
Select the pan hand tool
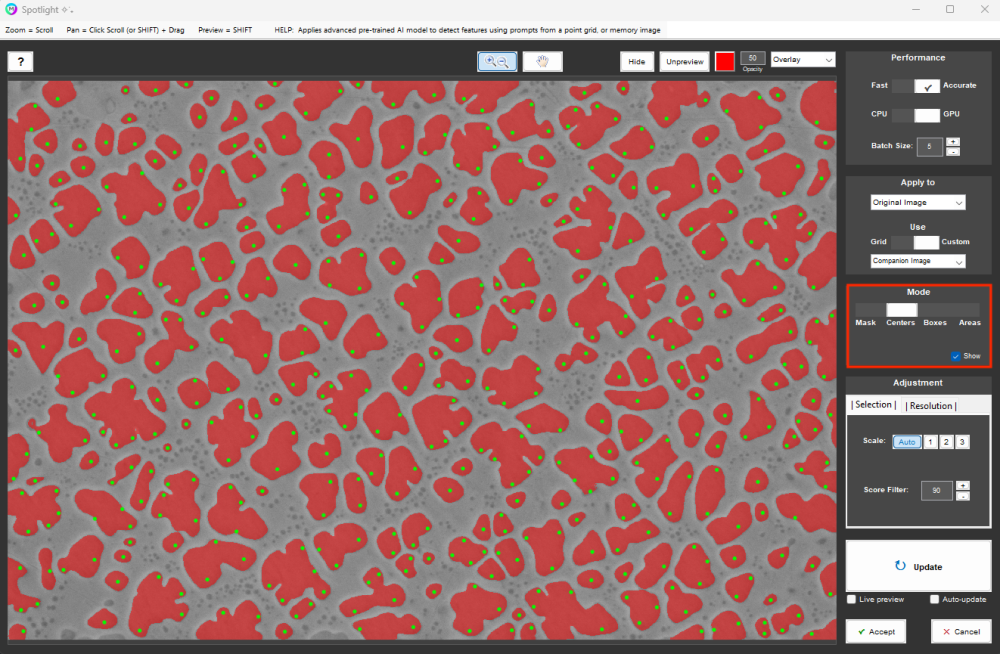pos(542,61)
